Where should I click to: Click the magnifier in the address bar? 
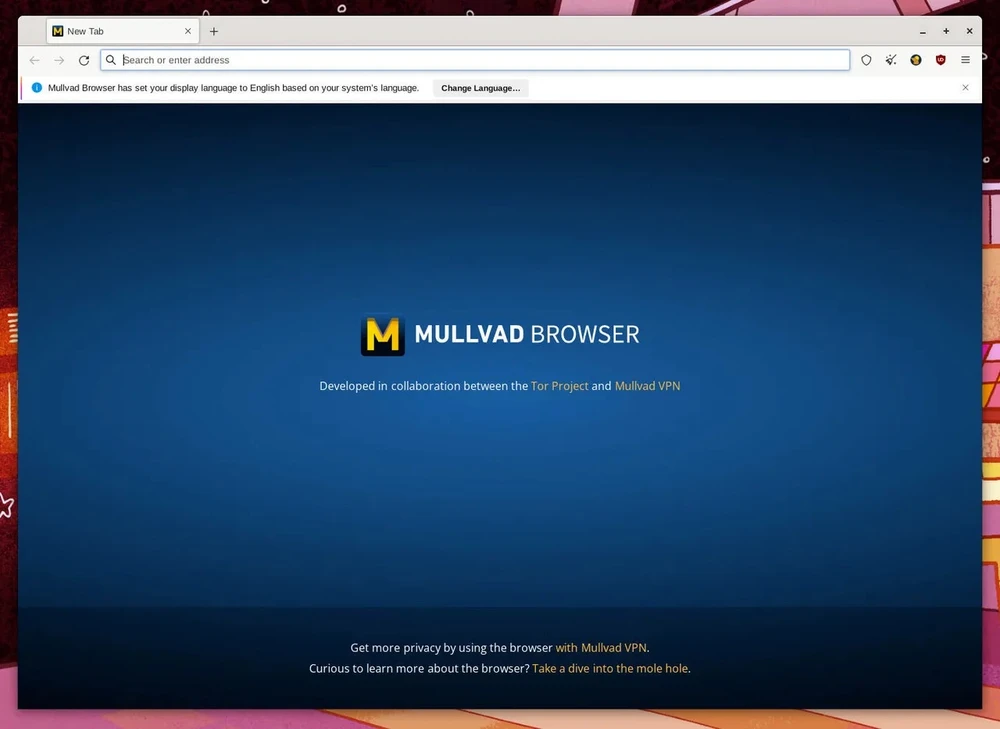point(110,60)
